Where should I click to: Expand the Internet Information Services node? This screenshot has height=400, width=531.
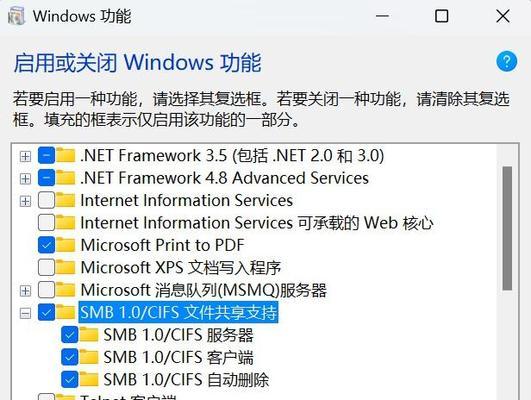25,201
